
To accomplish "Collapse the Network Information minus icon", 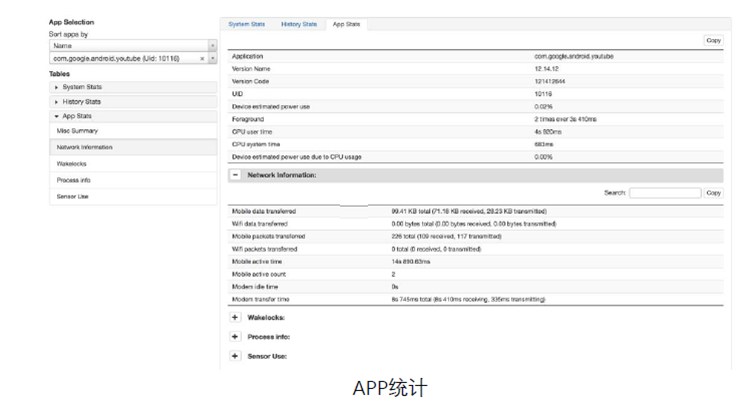I will coord(235,175).
